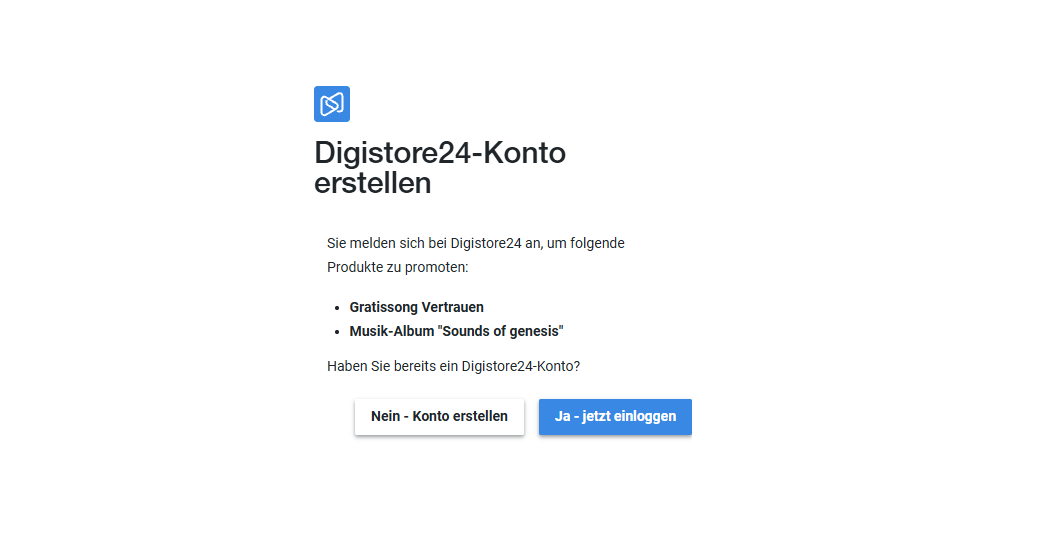Click the bullet dot before "Musik-Album"

pyautogui.click(x=338, y=332)
